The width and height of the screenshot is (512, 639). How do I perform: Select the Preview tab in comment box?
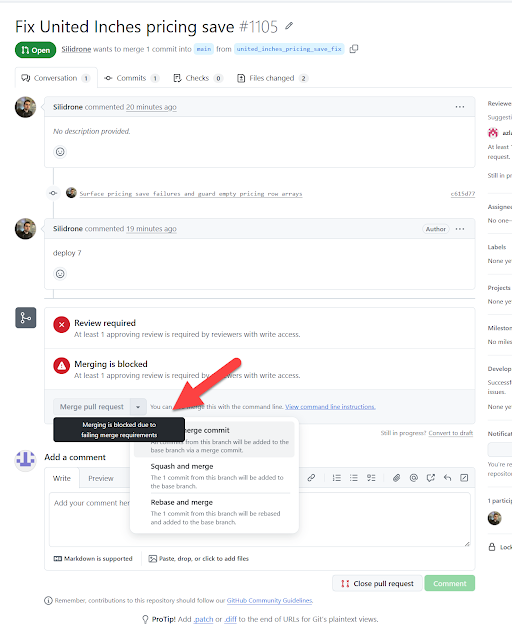[101, 478]
